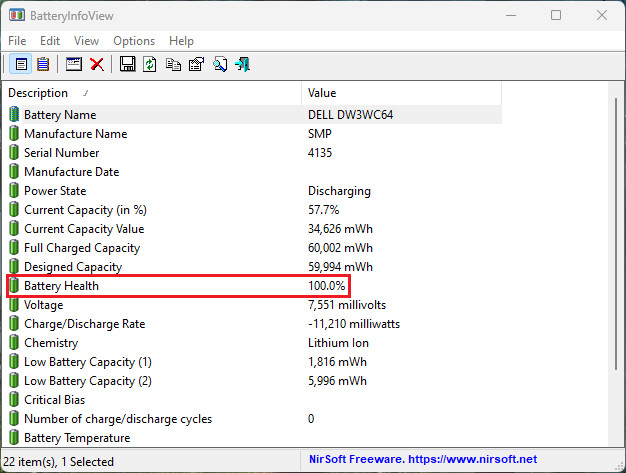The image size is (626, 473).
Task: Click the 60,002 mWh value
Action: [340, 248]
